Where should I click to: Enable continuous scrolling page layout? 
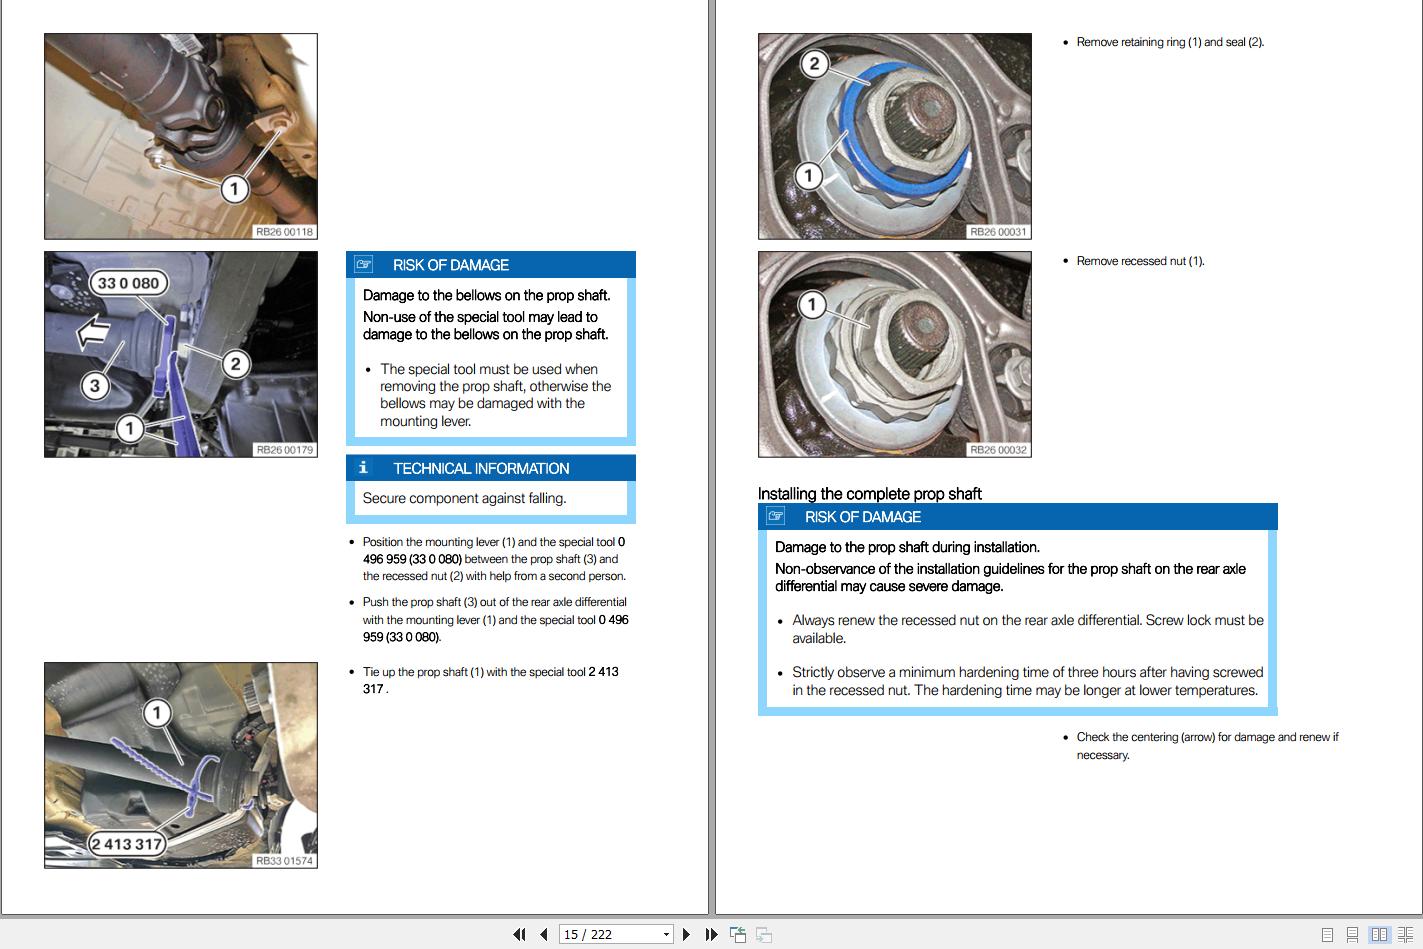click(x=1352, y=934)
